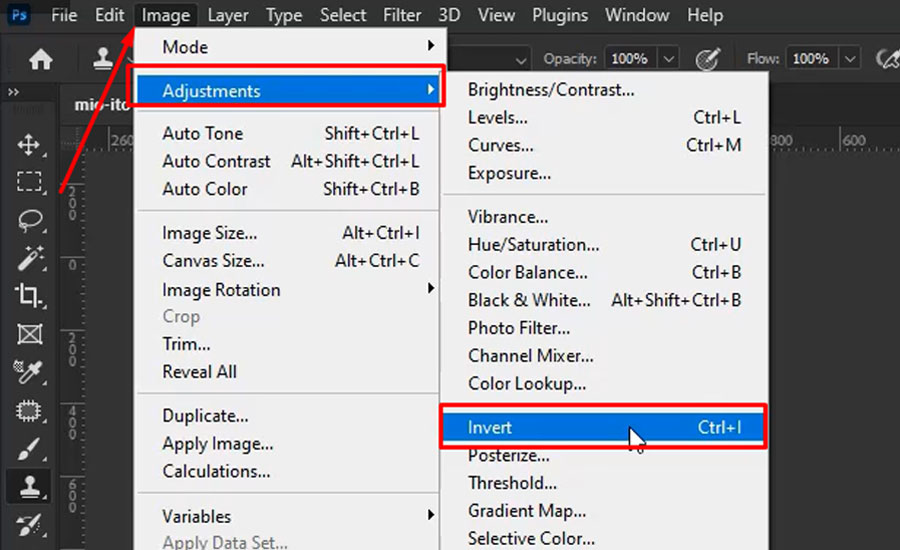
Task: Select the Brush tool
Action: tap(29, 448)
